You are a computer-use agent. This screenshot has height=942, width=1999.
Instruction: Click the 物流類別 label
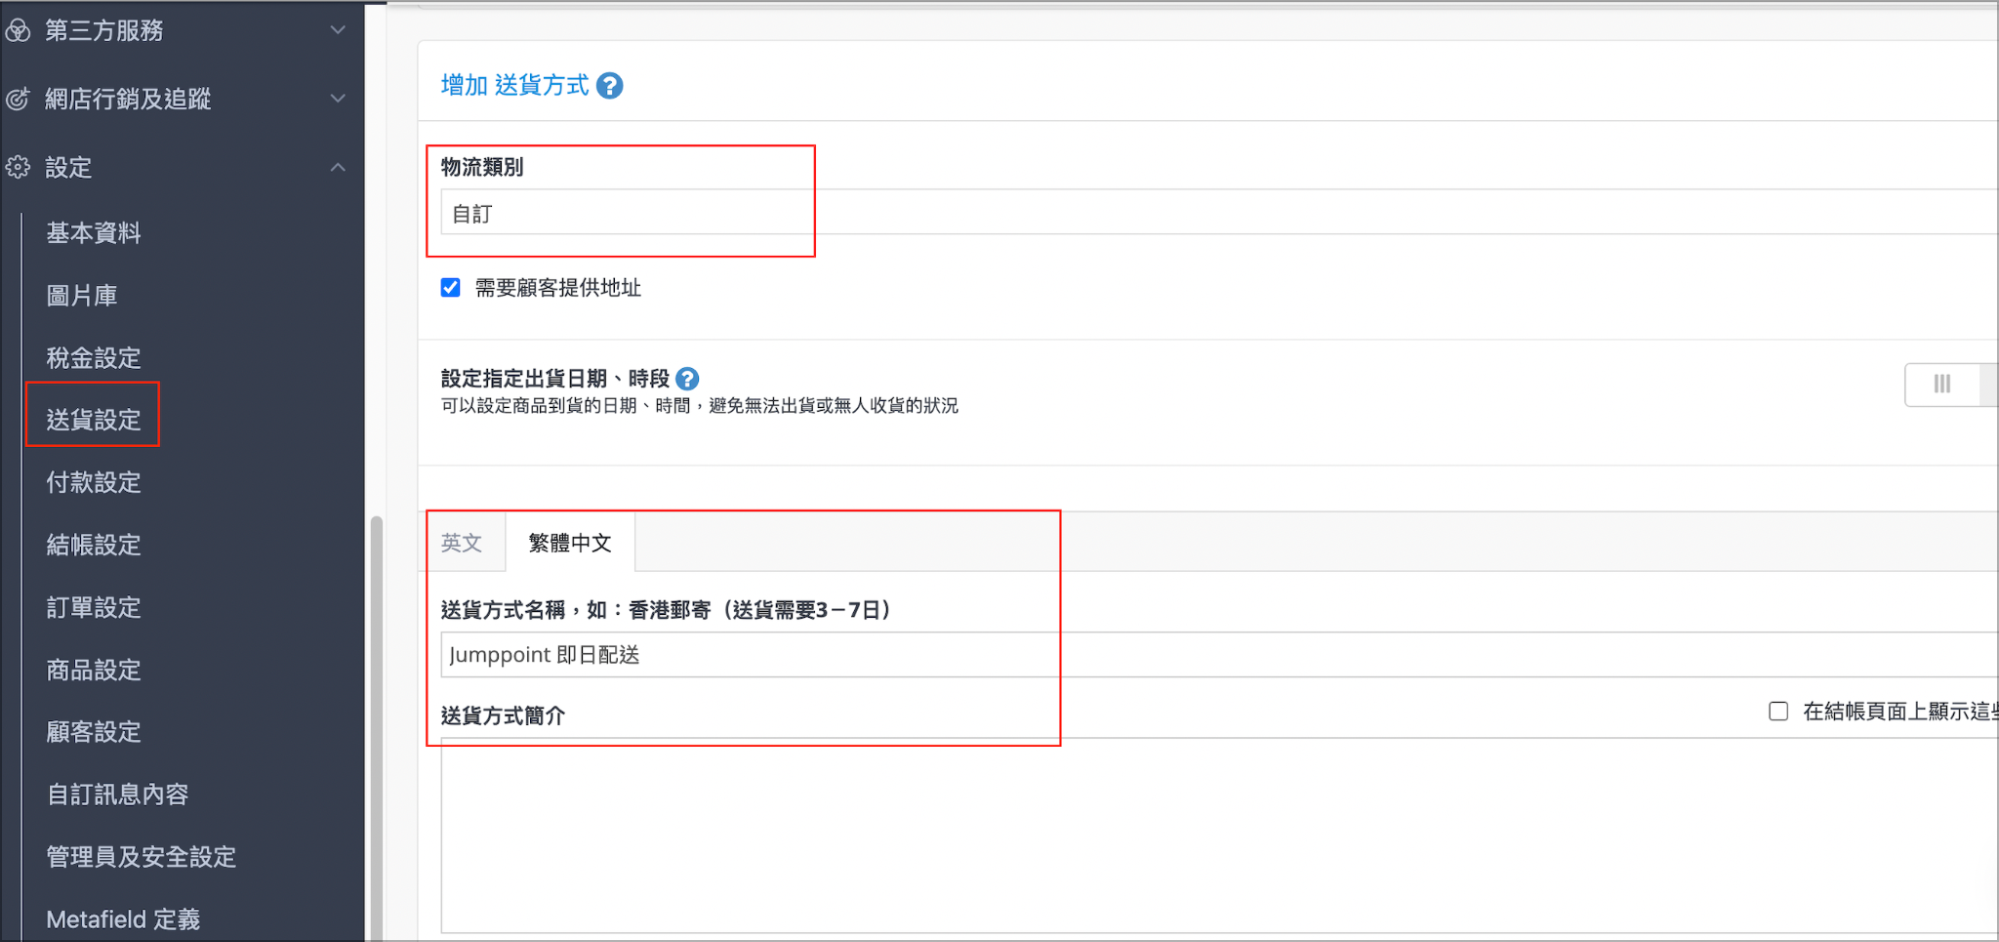[x=482, y=167]
